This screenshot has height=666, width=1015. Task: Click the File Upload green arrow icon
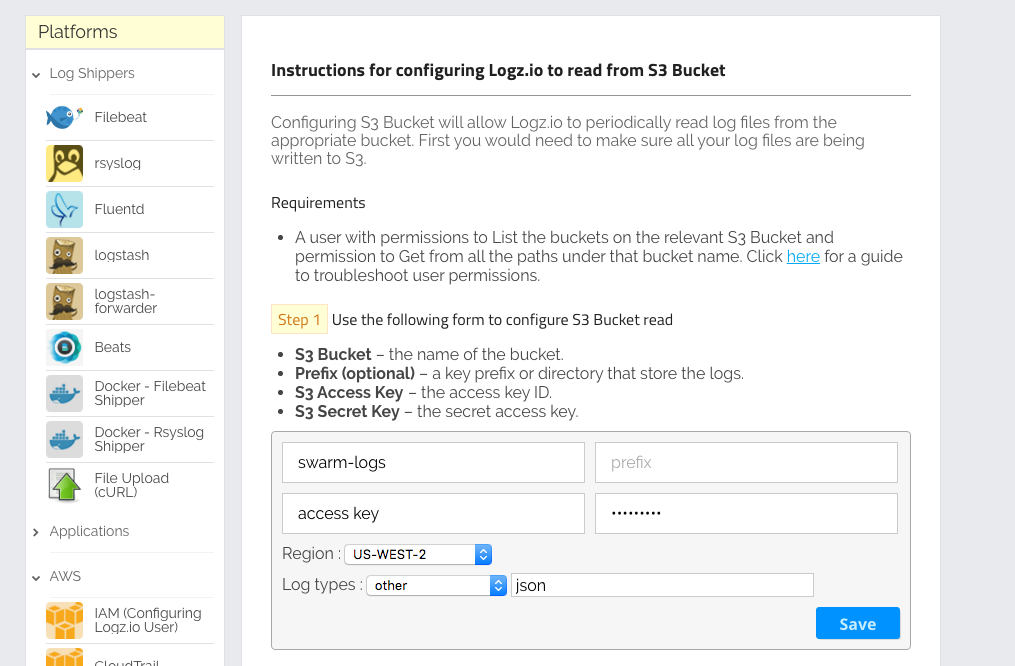pyautogui.click(x=64, y=485)
